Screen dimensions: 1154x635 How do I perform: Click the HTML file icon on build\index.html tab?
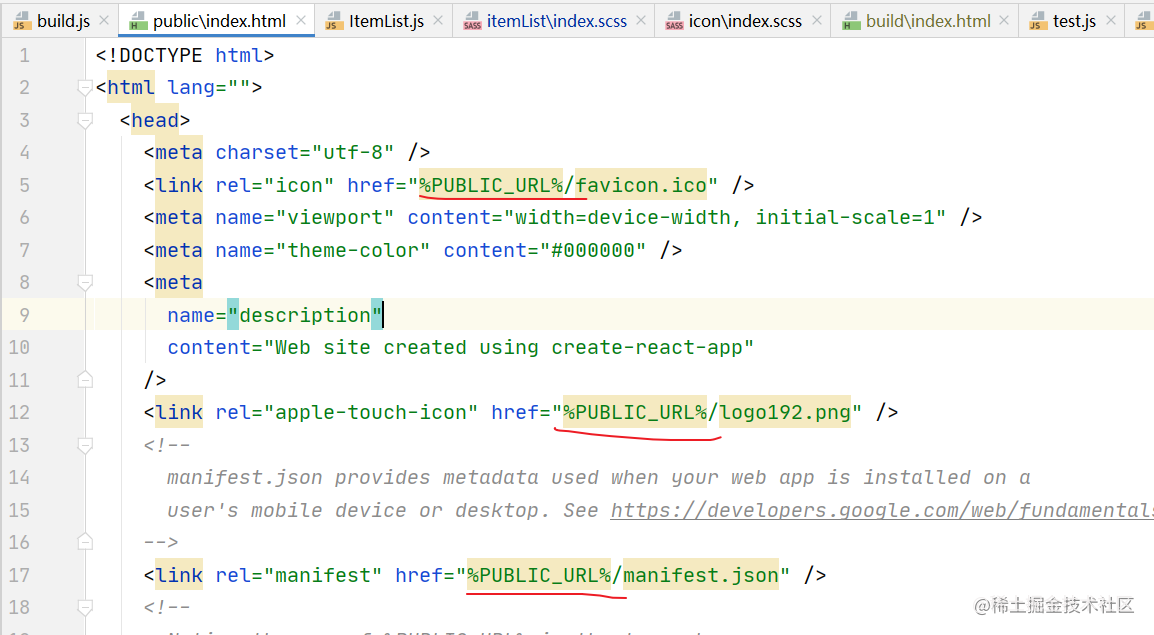click(x=851, y=21)
